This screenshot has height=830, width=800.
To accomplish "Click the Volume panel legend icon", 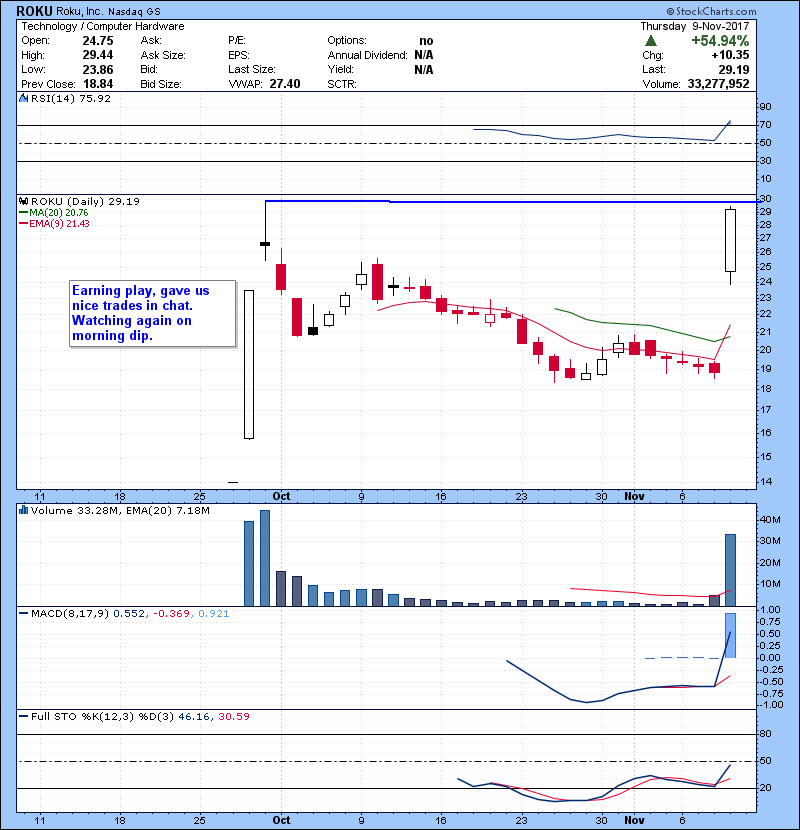I will 23,512.
